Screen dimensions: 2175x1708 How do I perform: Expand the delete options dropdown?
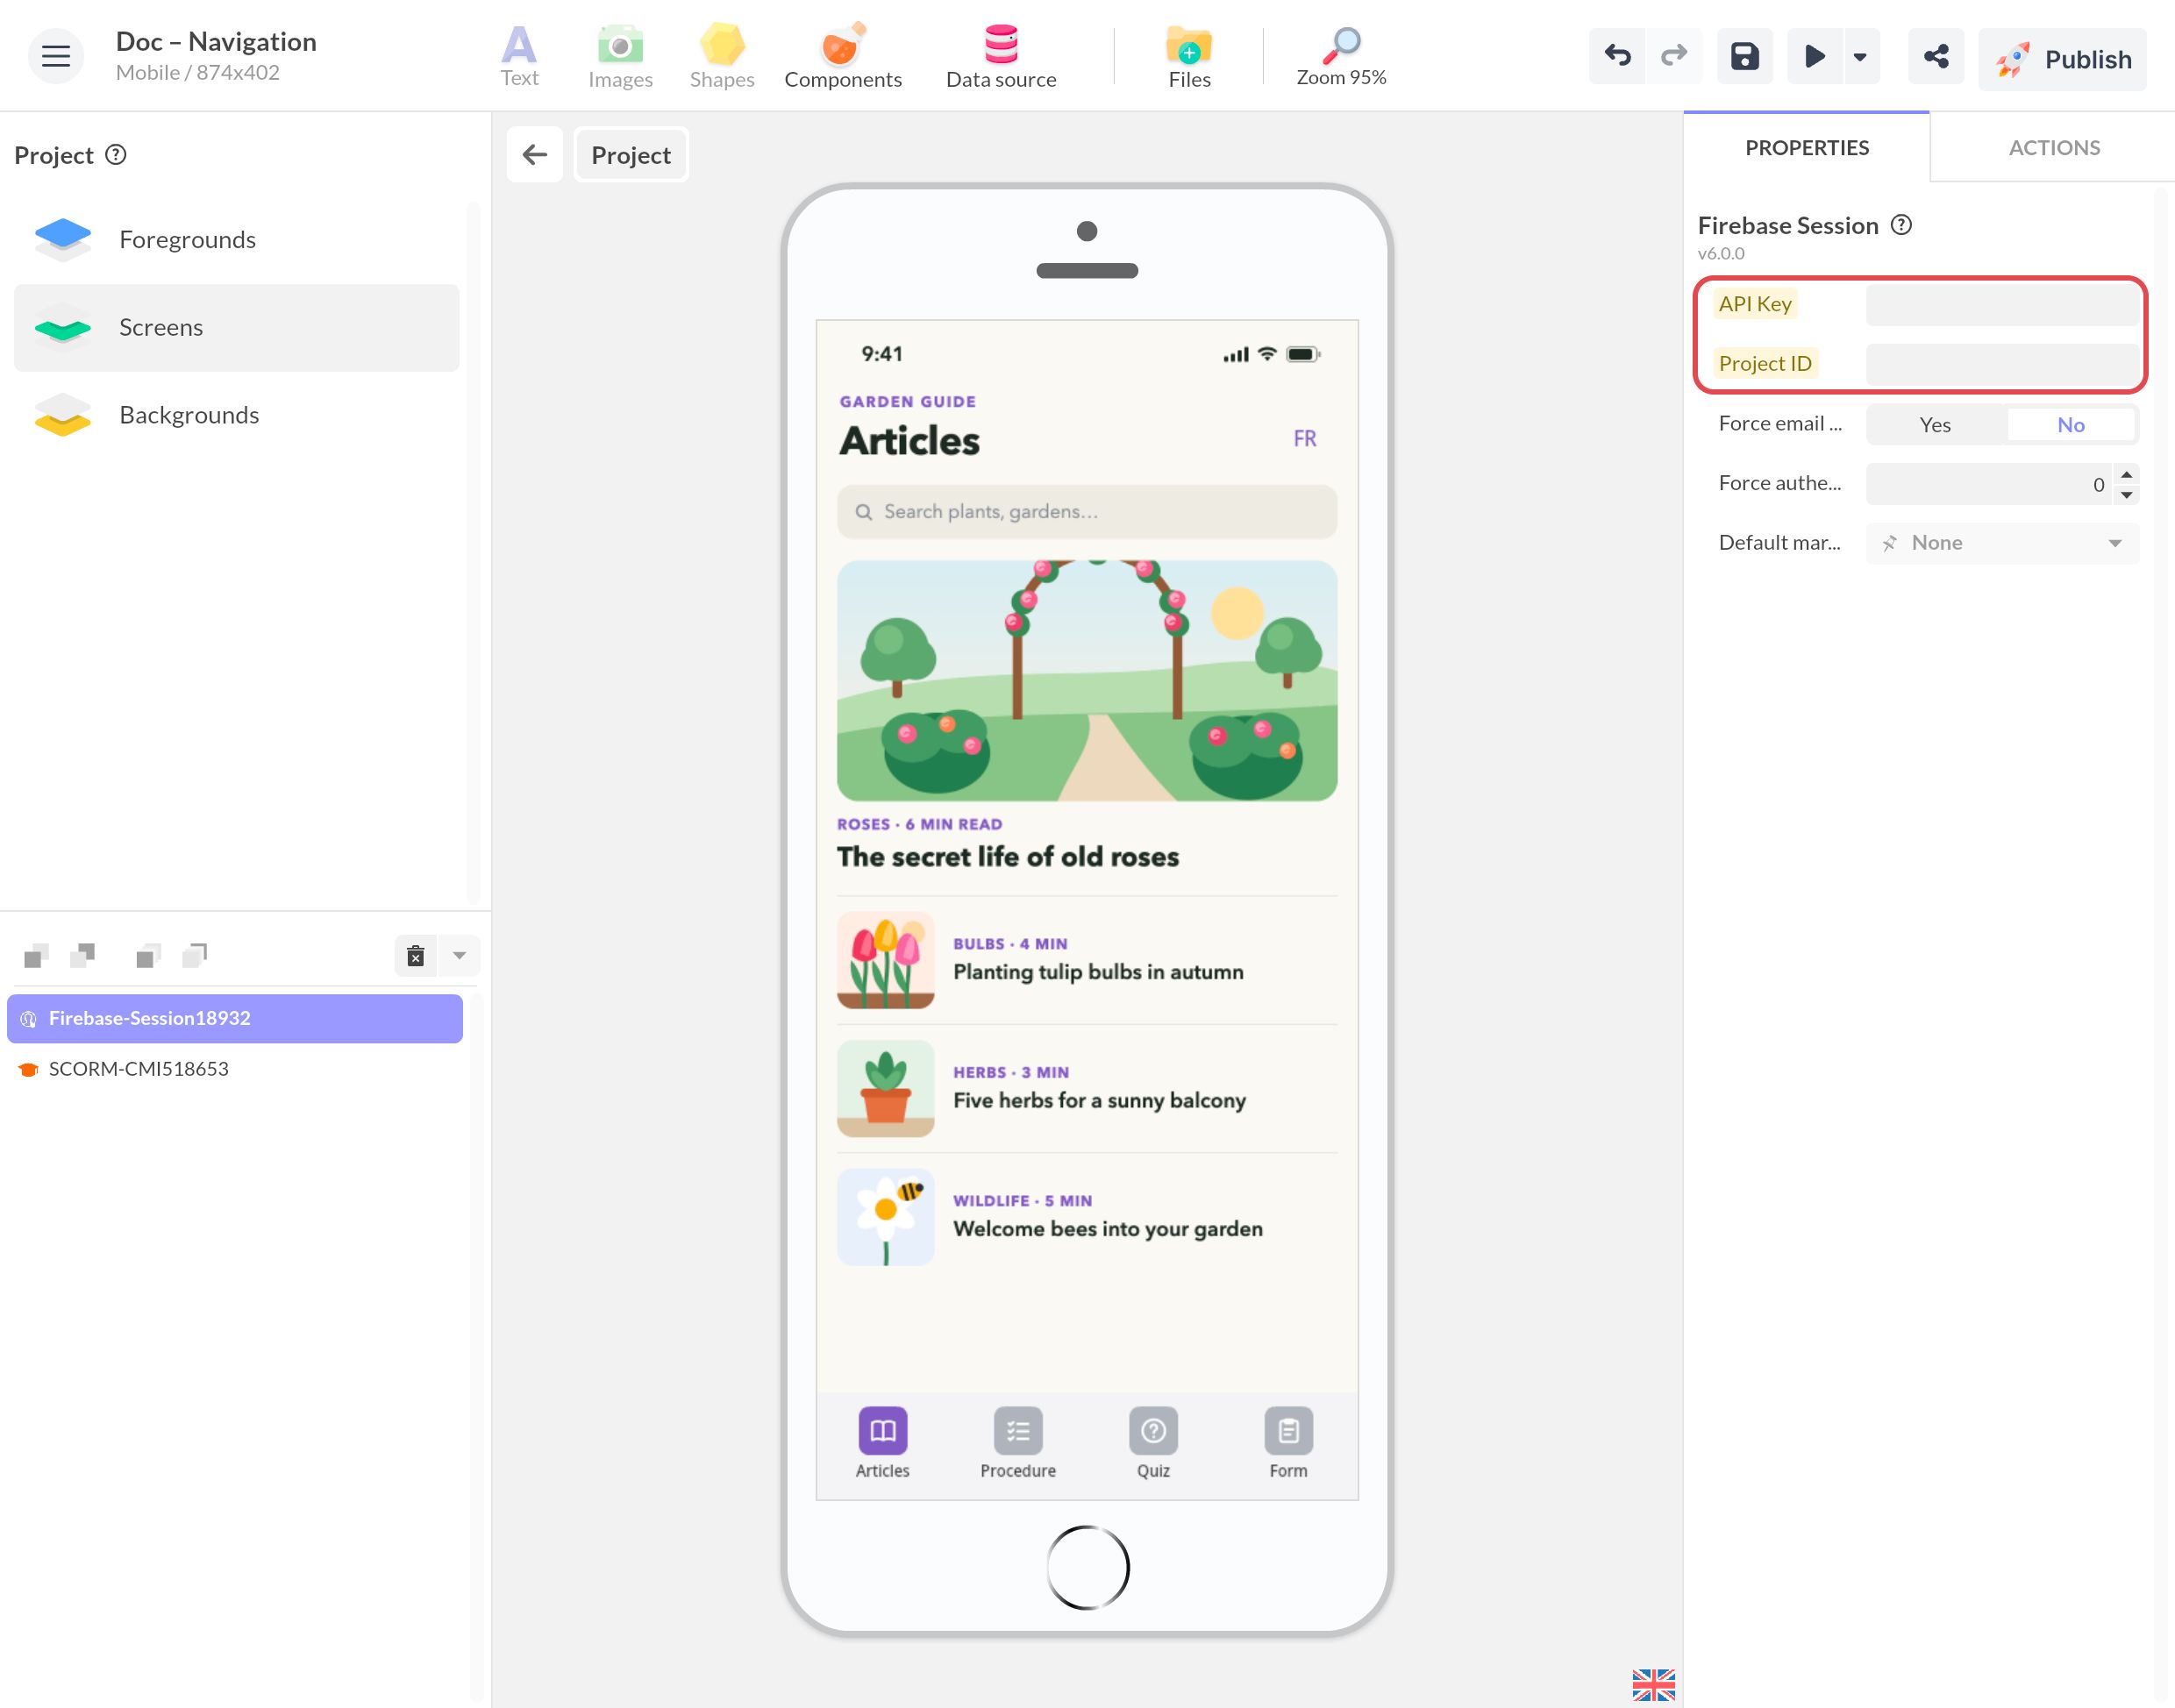click(459, 955)
